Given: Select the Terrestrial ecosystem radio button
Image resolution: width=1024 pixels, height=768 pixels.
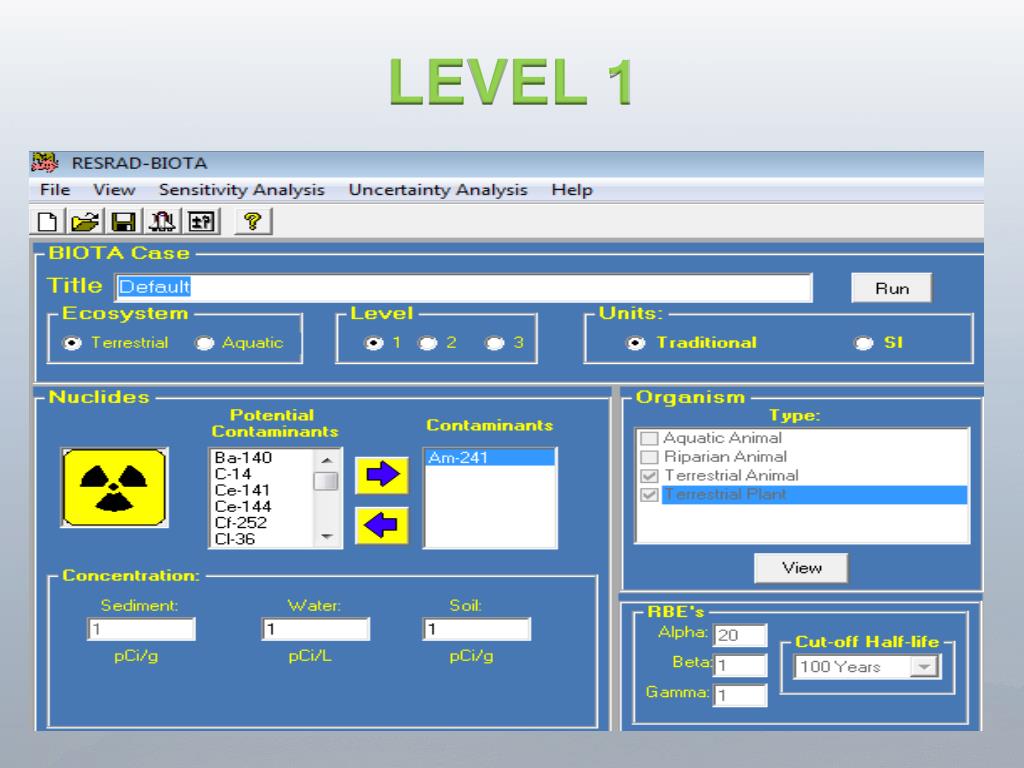Looking at the screenshot, I should click(72, 344).
